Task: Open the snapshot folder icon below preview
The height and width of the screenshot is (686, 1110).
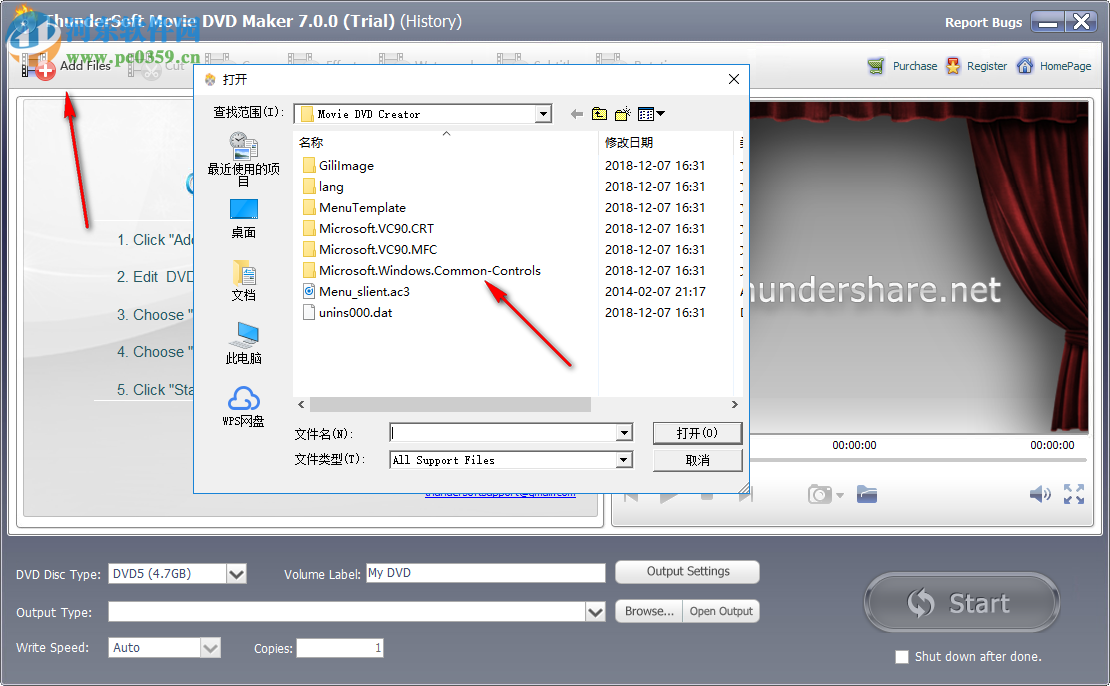Action: (866, 493)
